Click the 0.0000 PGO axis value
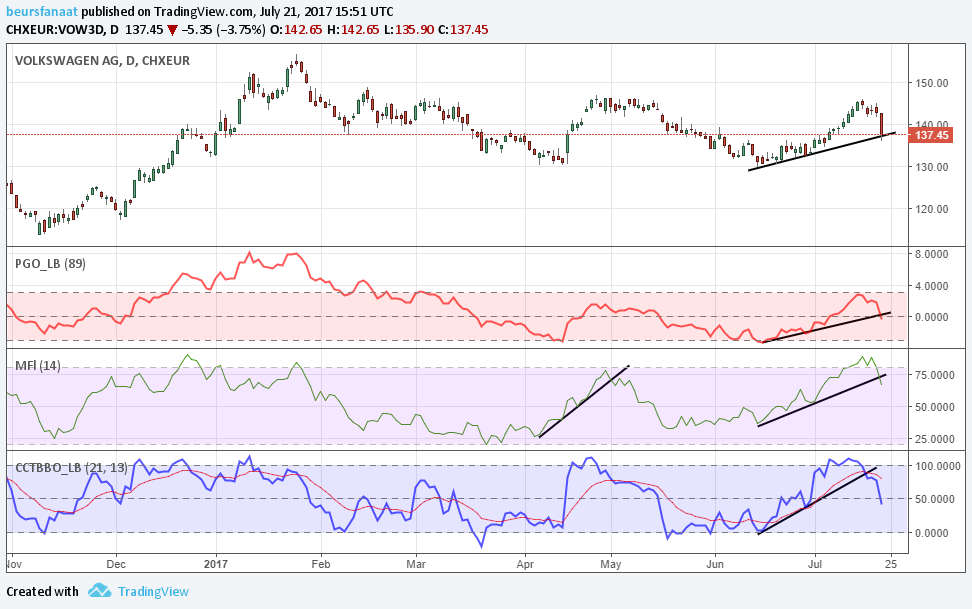Screen dimensions: 972x609 click(x=932, y=317)
